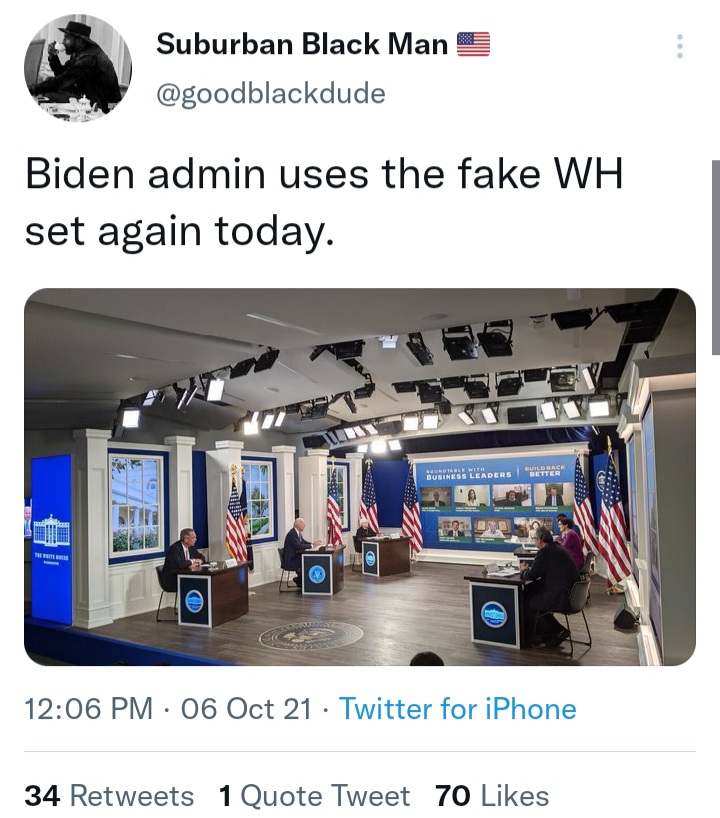Click the scrollbar thumb on the right edge

tap(716, 258)
